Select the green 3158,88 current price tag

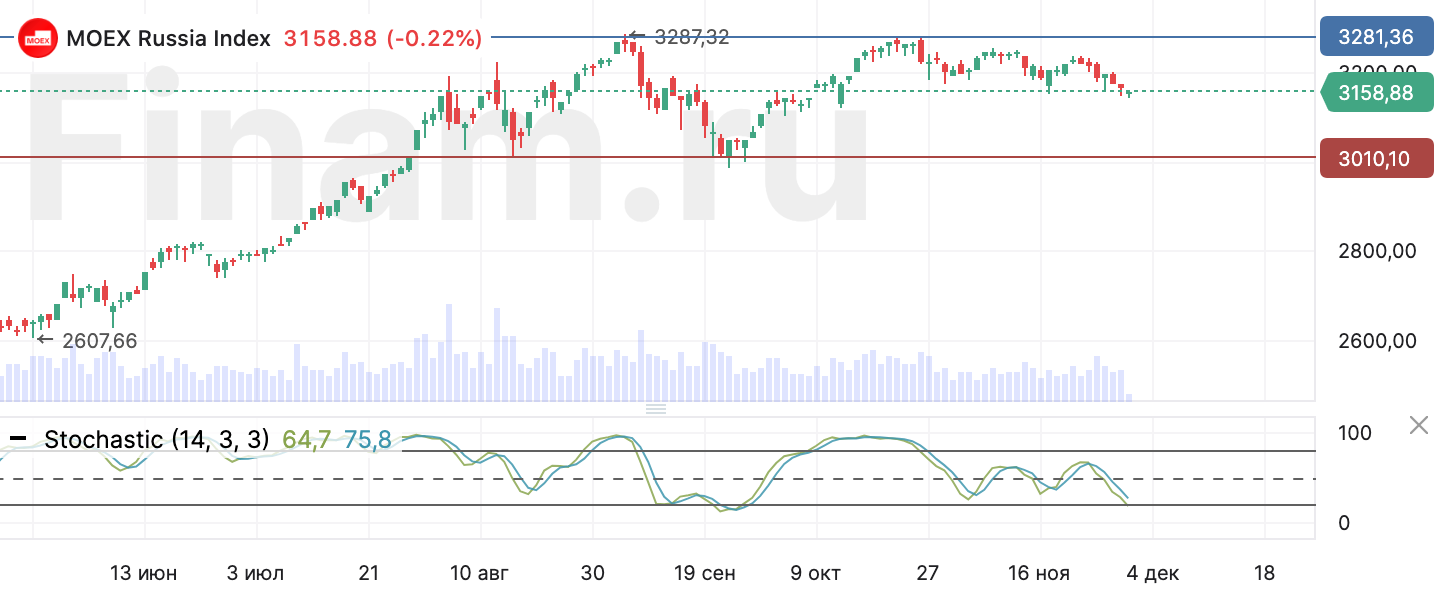tap(1376, 93)
